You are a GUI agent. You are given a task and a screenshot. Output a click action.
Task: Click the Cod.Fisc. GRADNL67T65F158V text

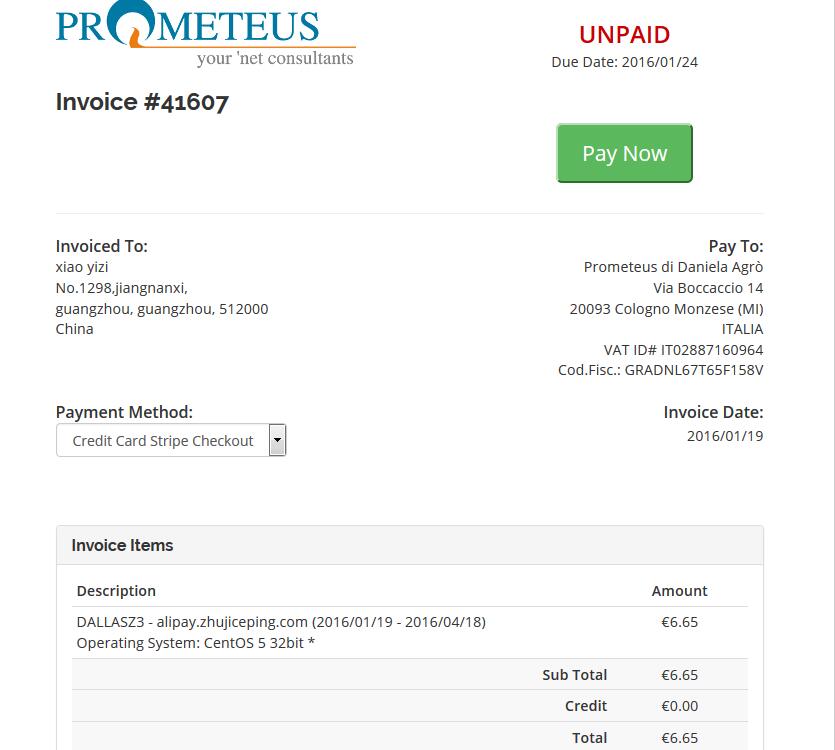pos(660,370)
